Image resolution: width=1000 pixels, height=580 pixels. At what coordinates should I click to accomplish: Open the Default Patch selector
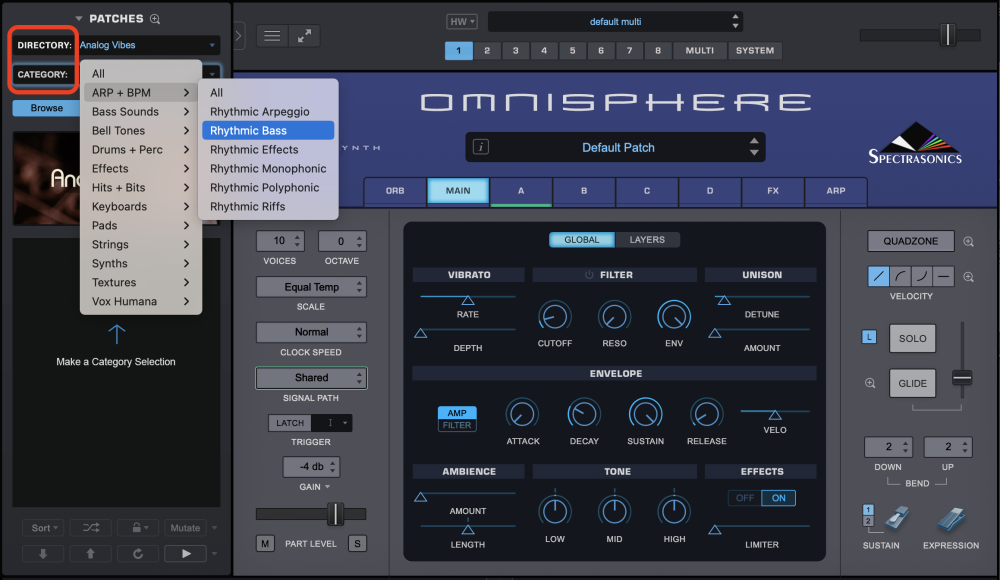tap(615, 147)
